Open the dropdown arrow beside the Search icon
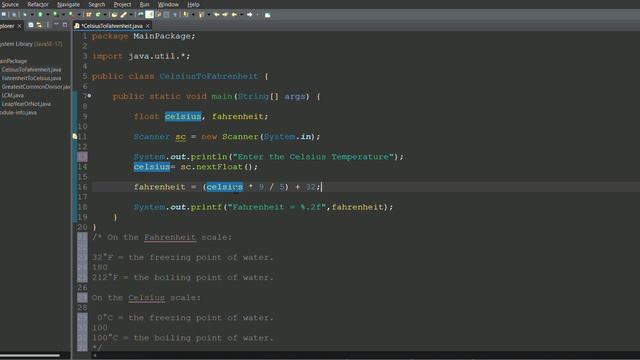 coord(131,15)
